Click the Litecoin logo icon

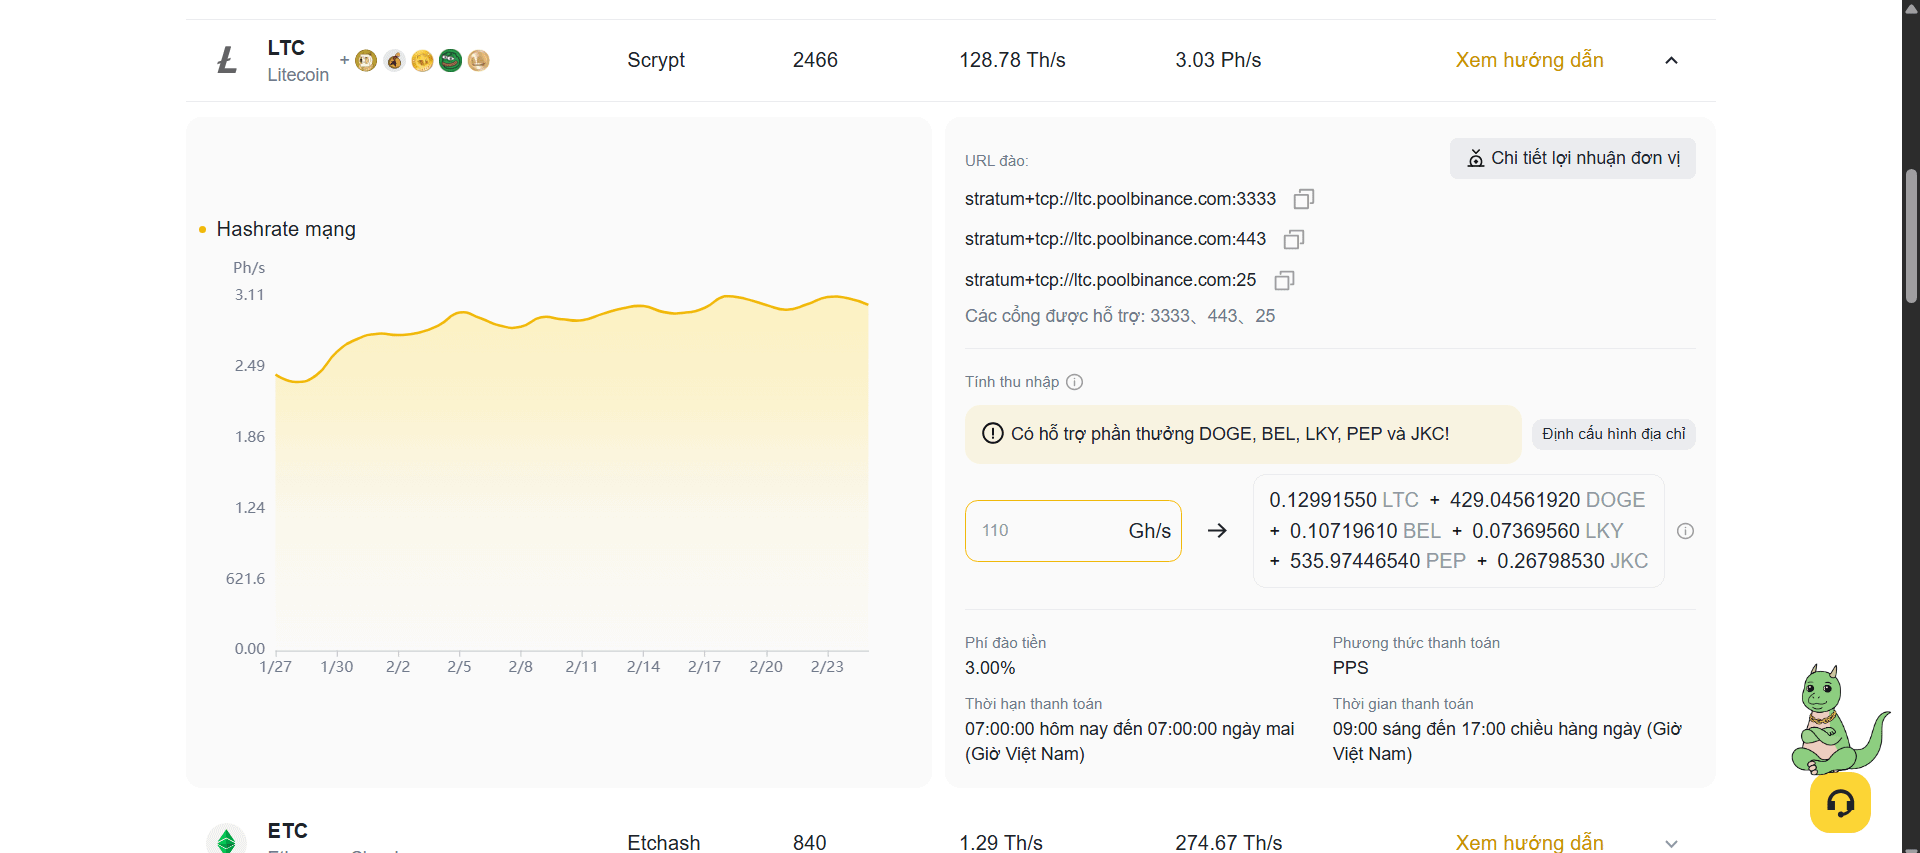coord(227,60)
